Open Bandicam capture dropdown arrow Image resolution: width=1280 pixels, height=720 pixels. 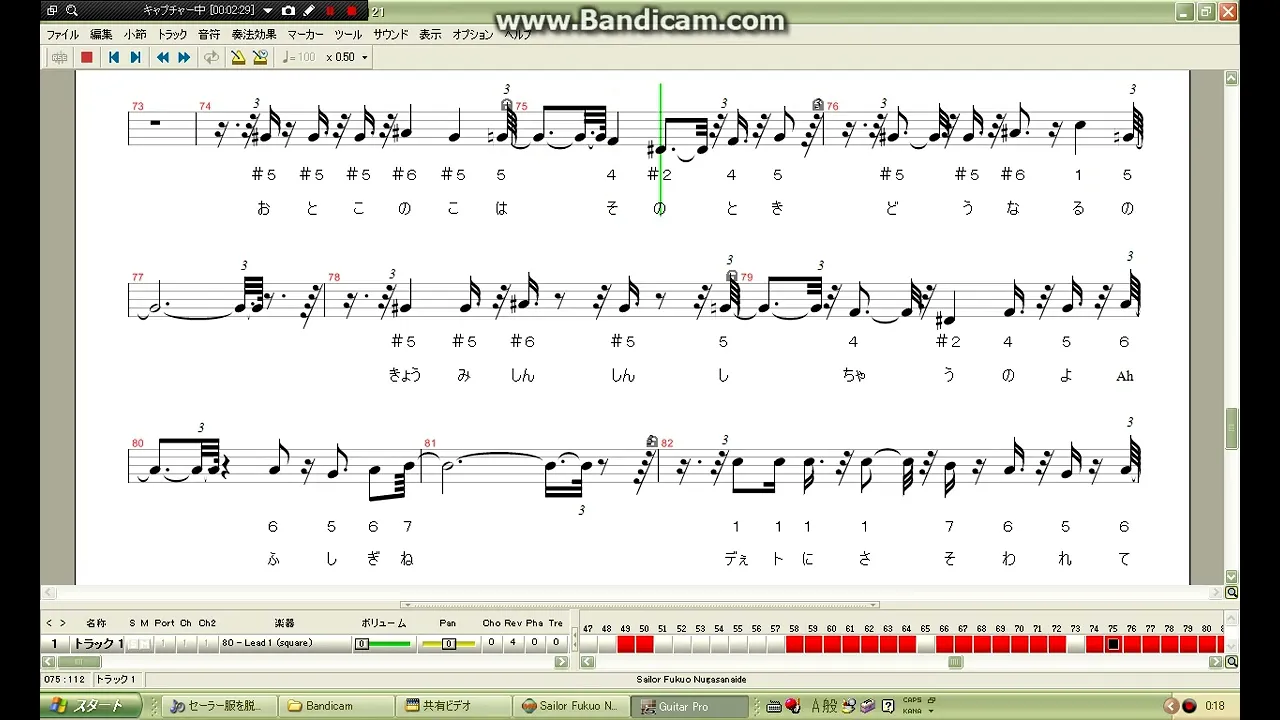(x=268, y=11)
